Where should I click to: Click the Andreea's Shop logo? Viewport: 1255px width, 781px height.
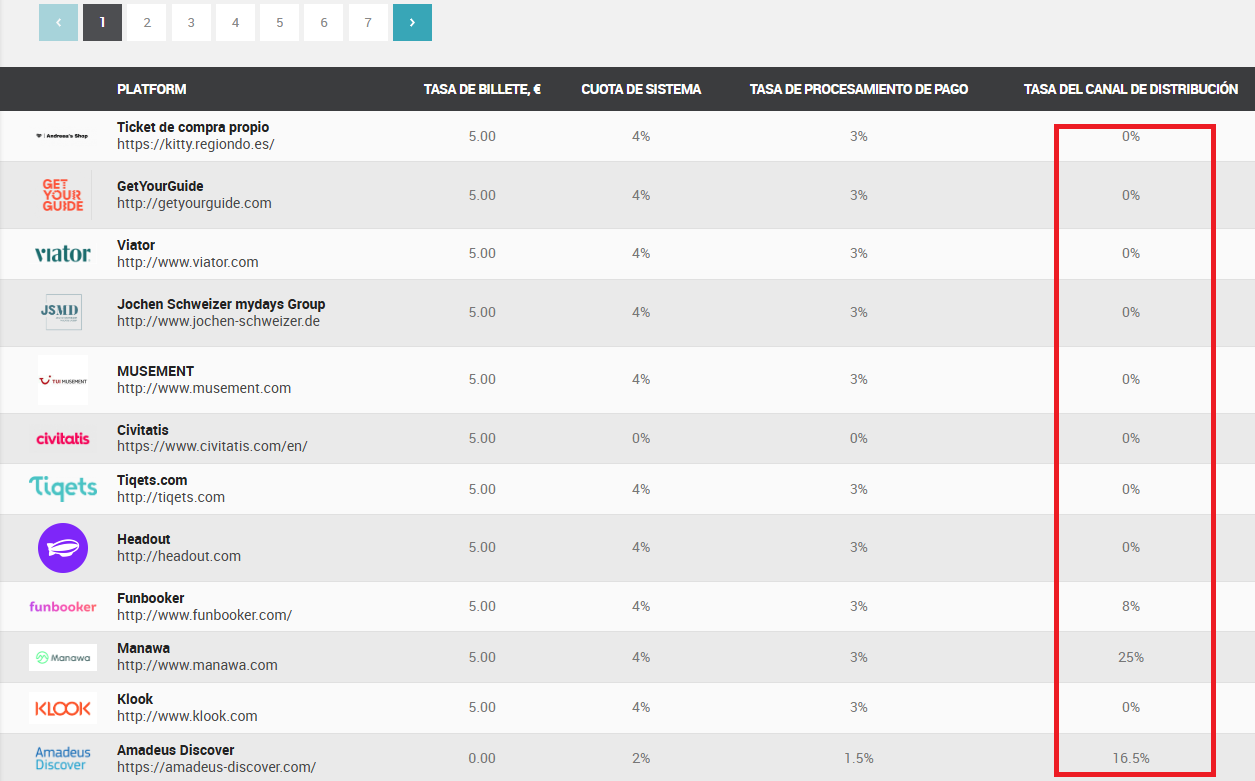(x=62, y=136)
